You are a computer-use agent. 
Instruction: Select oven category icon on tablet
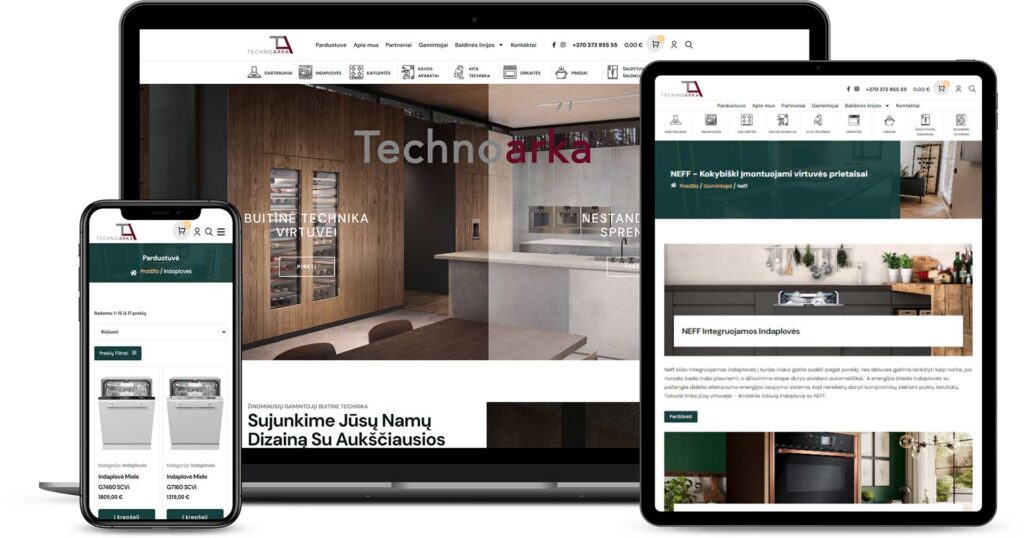point(854,120)
